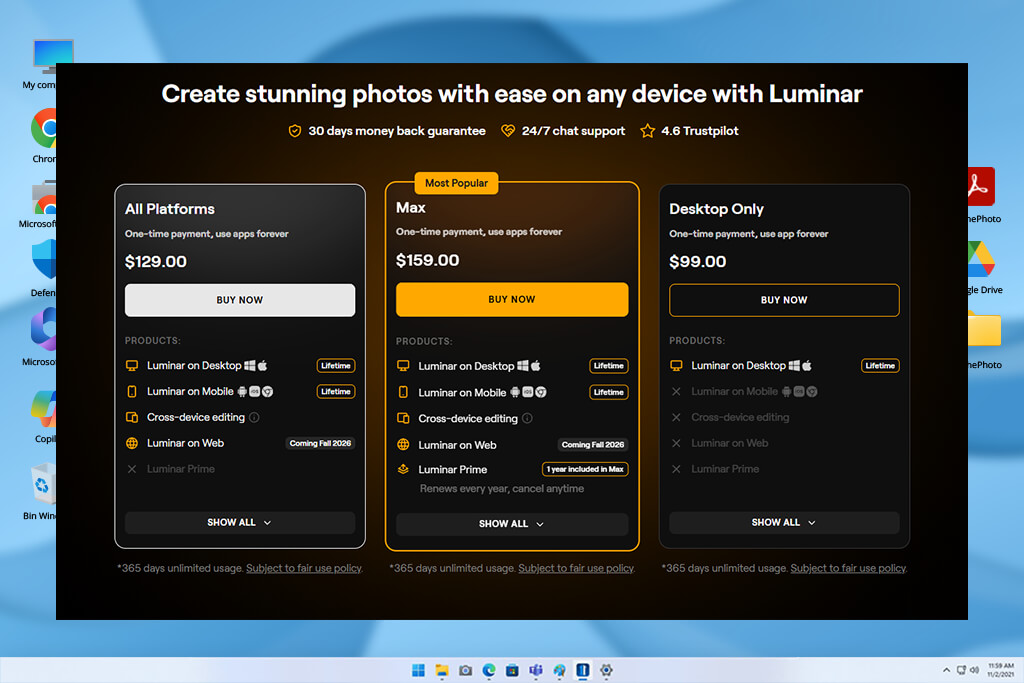Select the Adobe PDF desktop icon
Viewport: 1024px width, 683px height.
tap(984, 195)
